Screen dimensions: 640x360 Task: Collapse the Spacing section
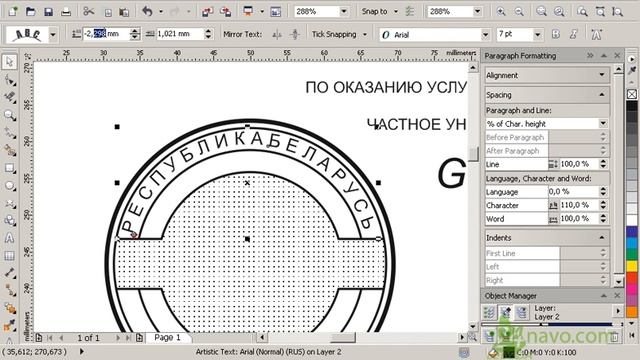point(602,95)
